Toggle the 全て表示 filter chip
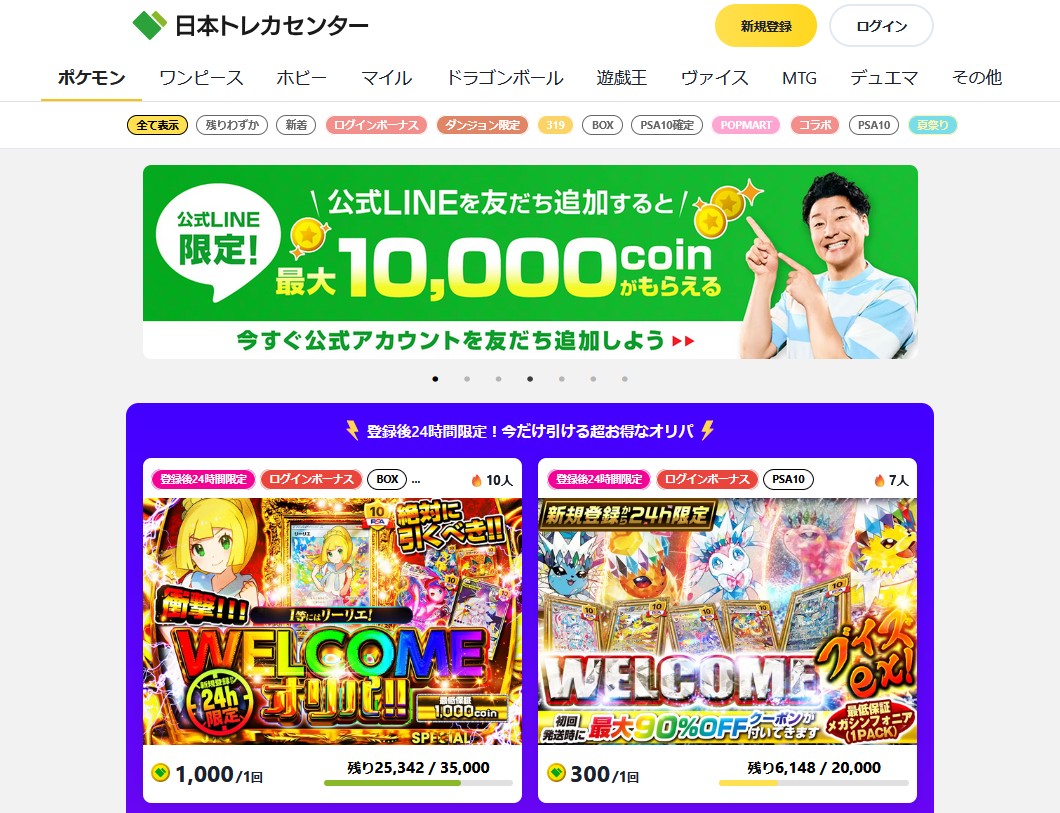1060x813 pixels. point(158,125)
